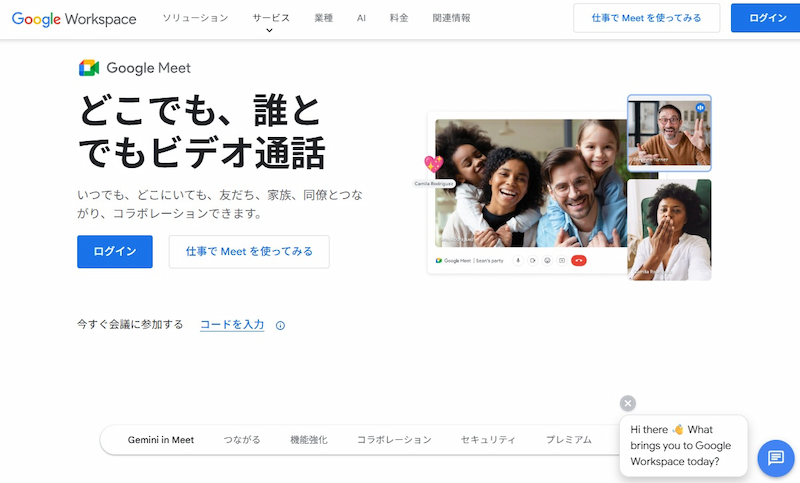This screenshot has height=483, width=800.
Task: Select the コラボレーション tab
Action: [x=394, y=440]
